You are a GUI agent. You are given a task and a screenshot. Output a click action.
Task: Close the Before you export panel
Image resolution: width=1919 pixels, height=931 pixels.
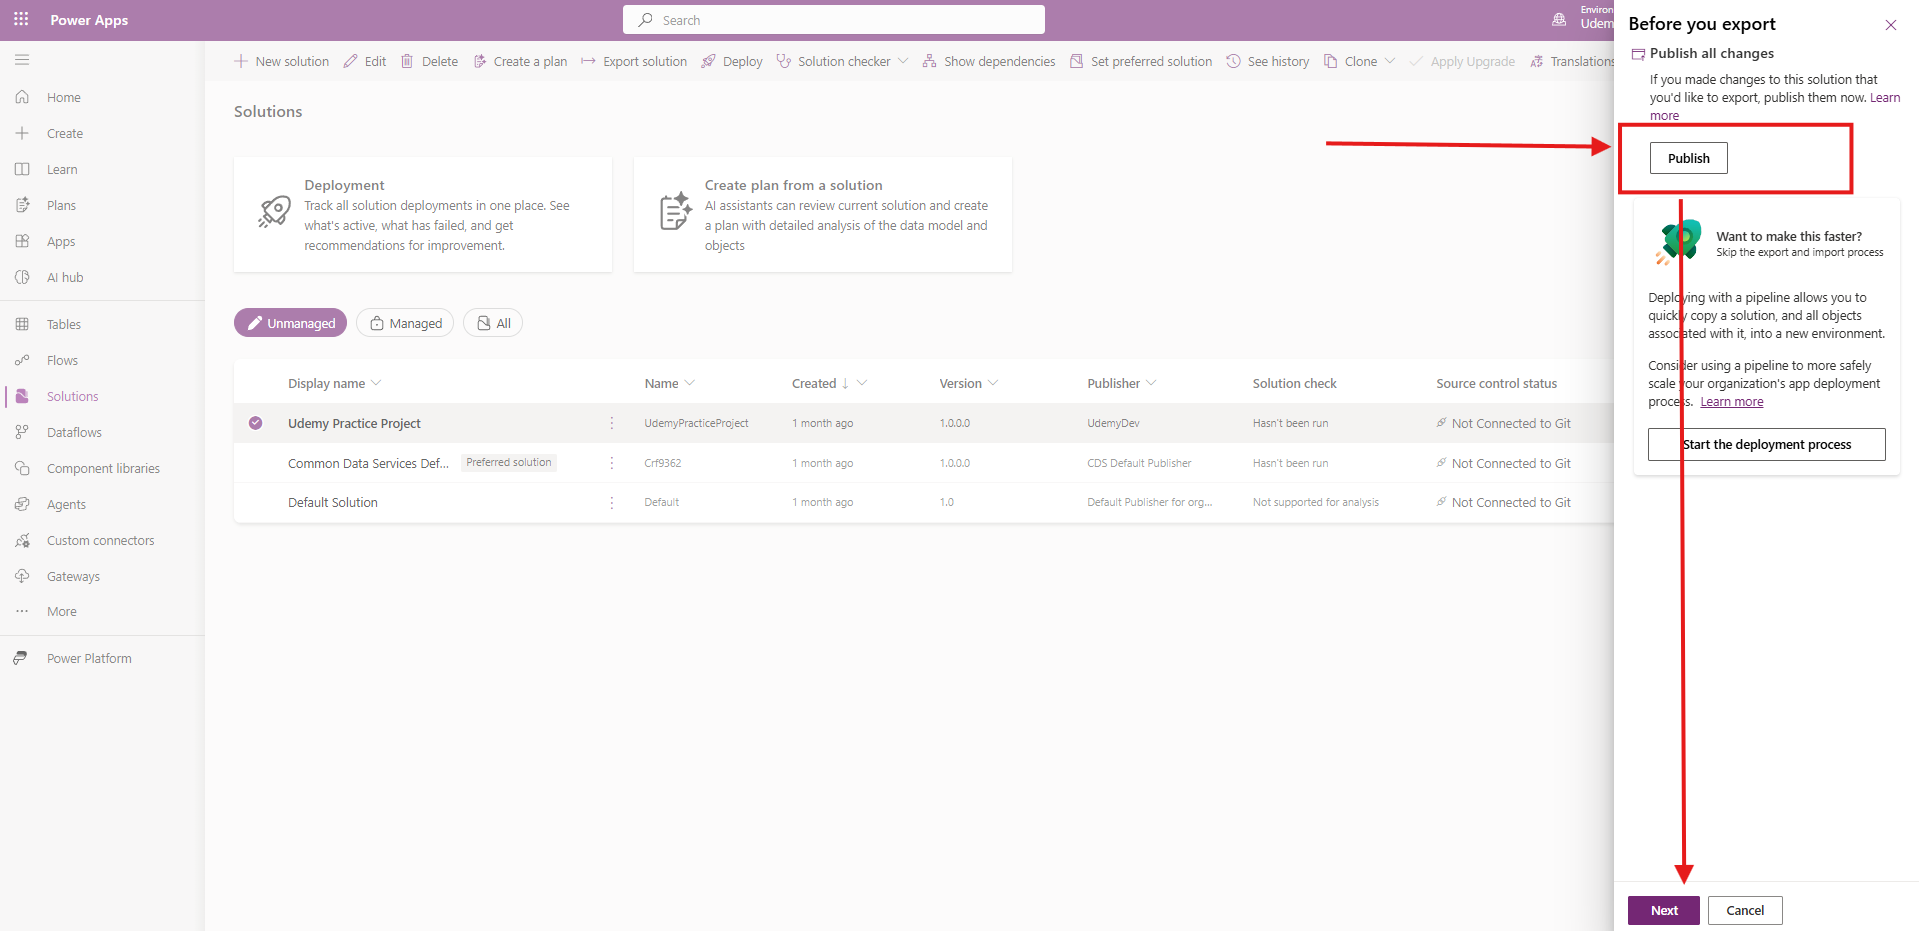(x=1890, y=25)
